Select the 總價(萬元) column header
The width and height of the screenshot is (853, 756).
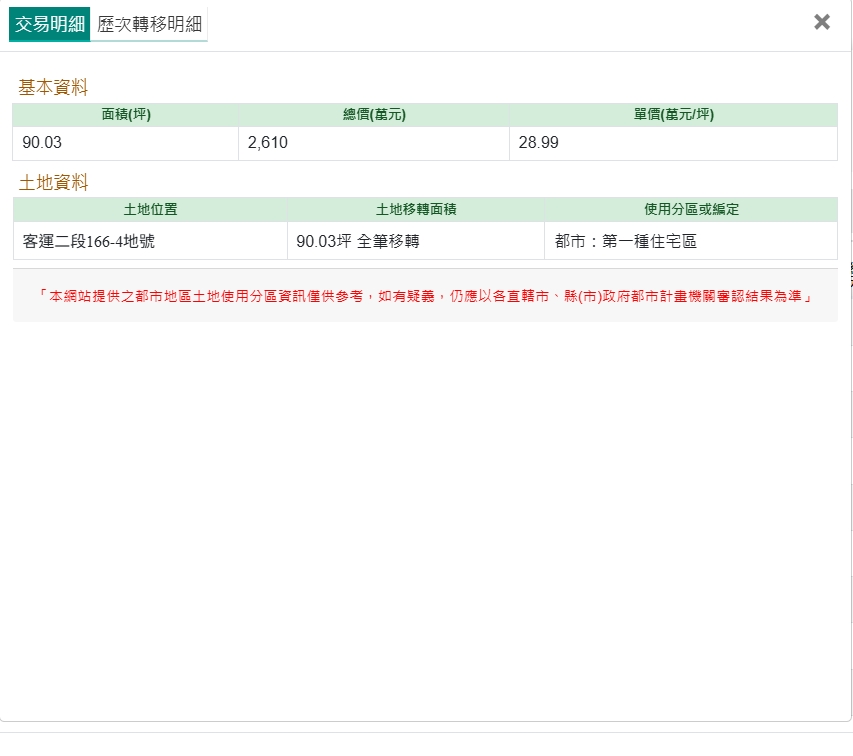click(x=374, y=115)
